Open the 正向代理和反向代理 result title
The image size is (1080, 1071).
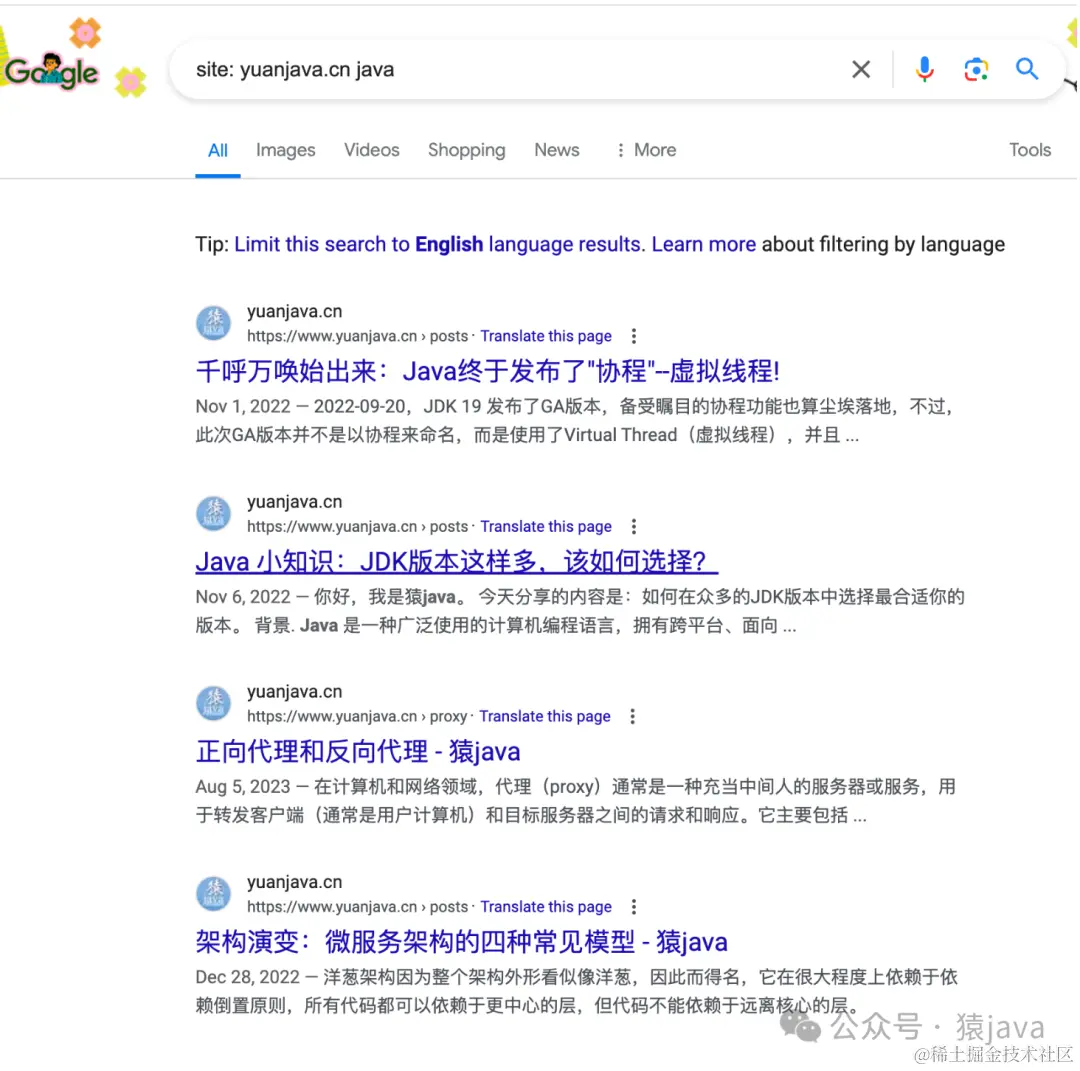pyautogui.click(x=357, y=751)
